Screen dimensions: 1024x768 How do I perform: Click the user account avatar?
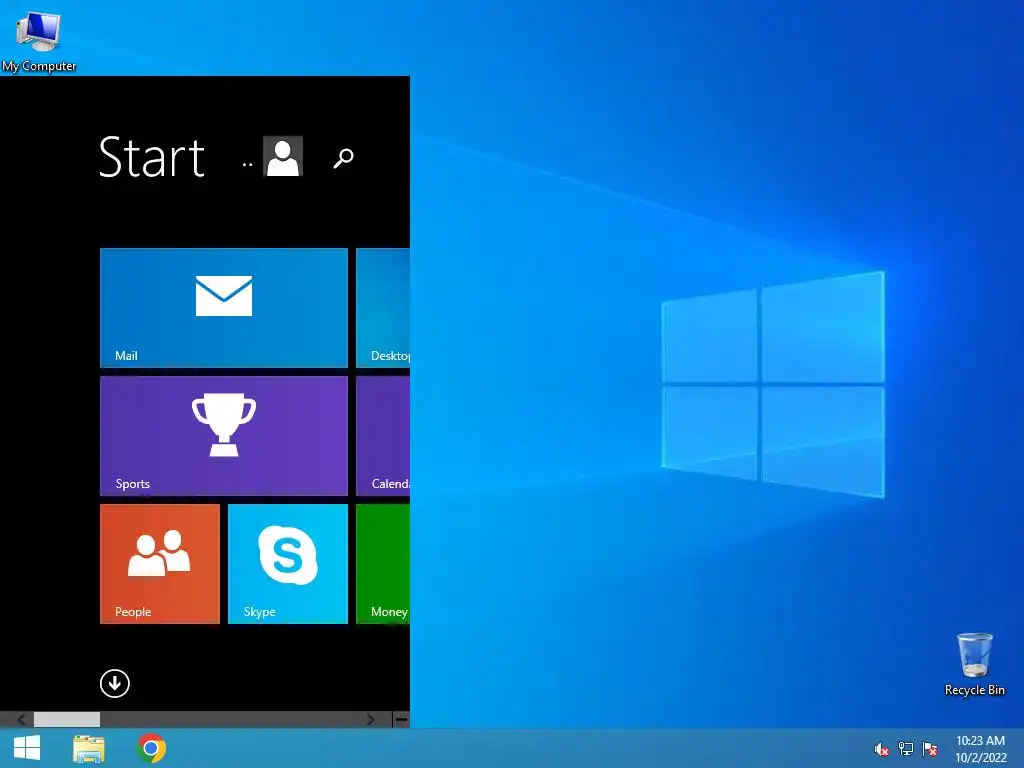click(283, 157)
